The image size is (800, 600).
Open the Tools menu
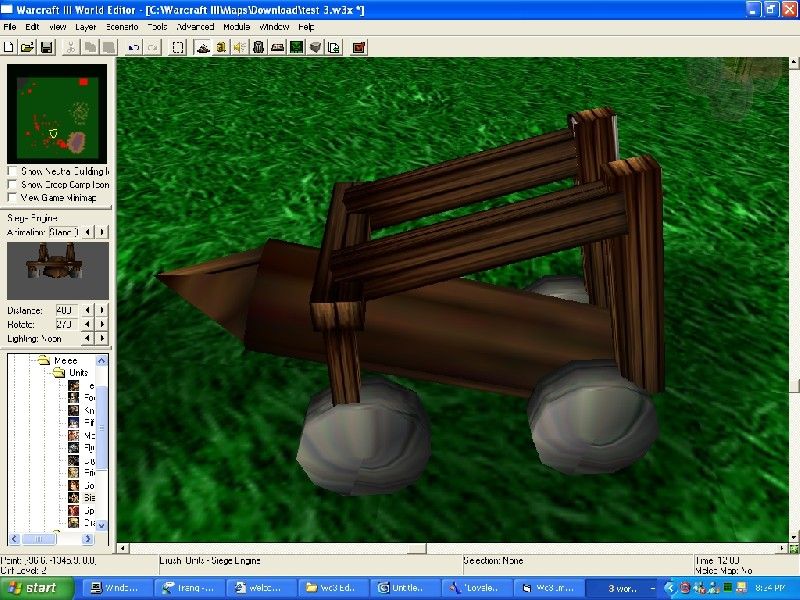158,27
